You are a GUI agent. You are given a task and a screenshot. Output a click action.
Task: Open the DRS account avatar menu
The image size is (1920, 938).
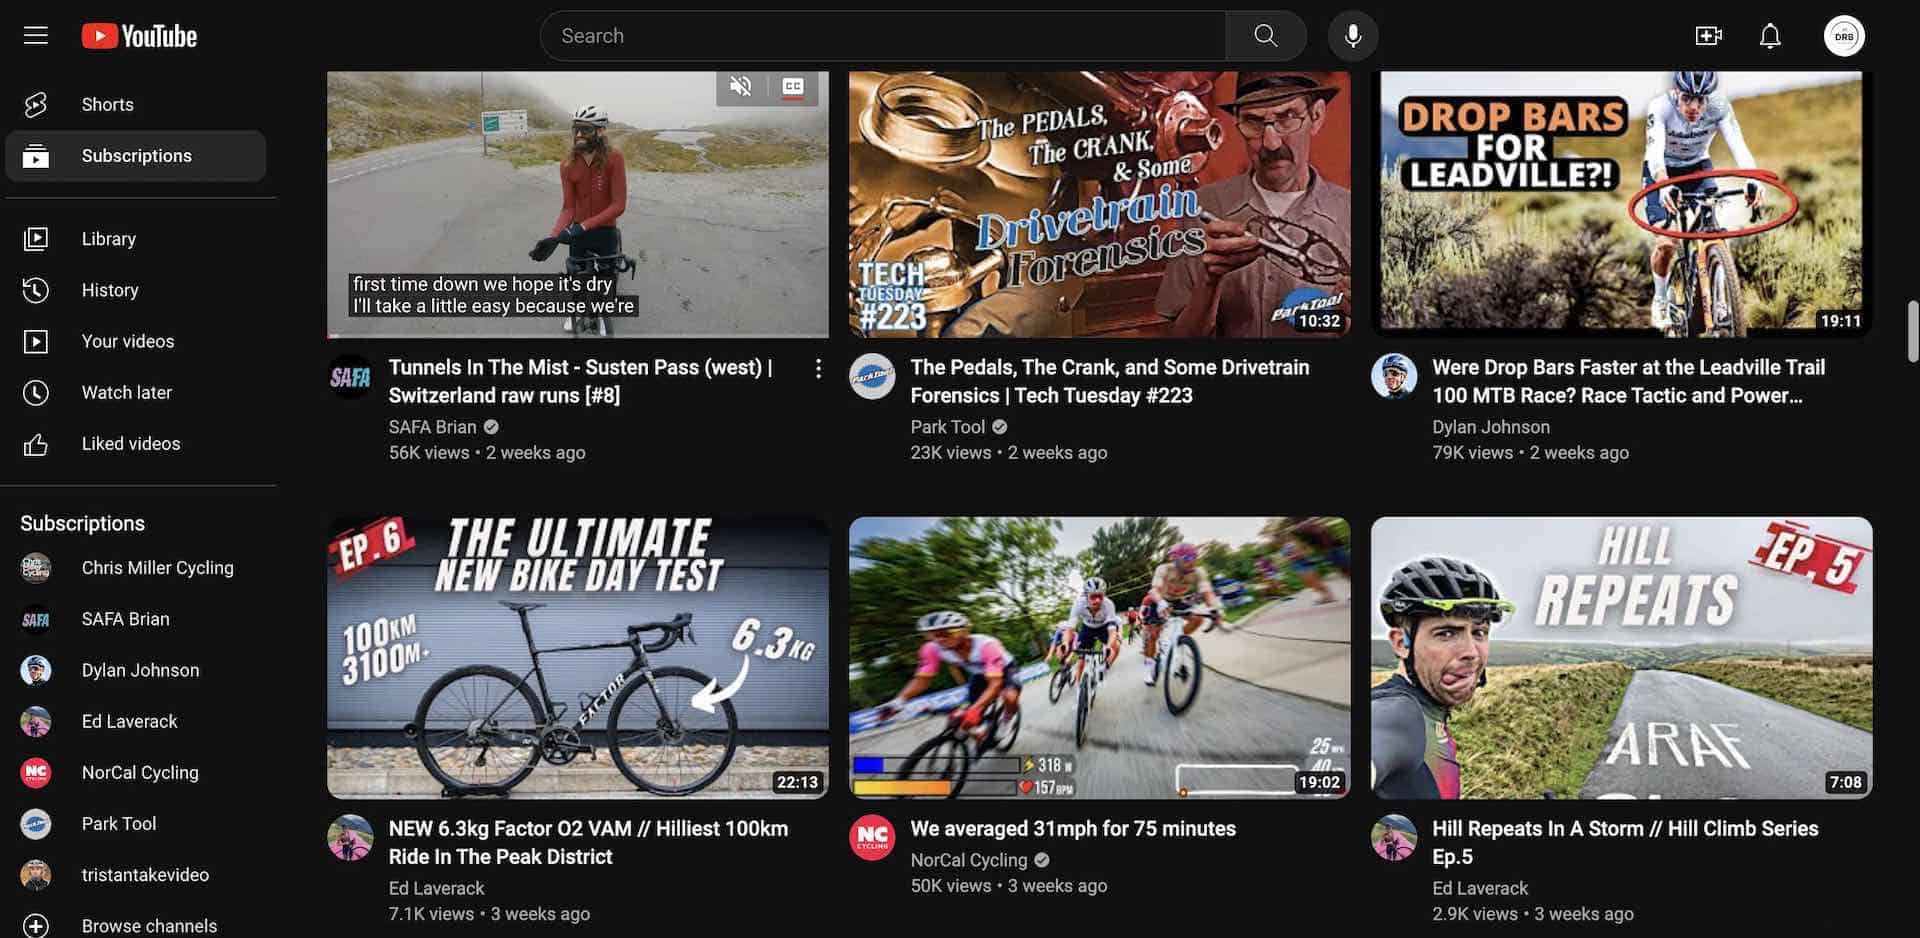(1843, 35)
